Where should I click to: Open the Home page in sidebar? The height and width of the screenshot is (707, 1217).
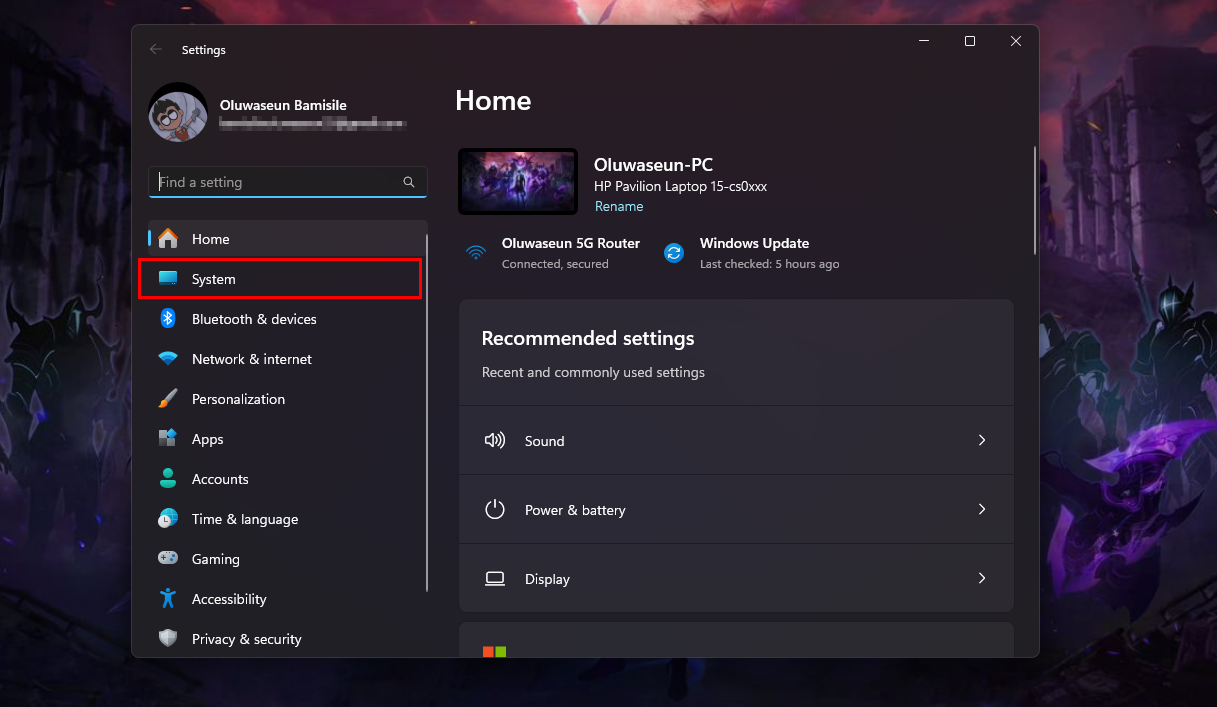tap(288, 239)
